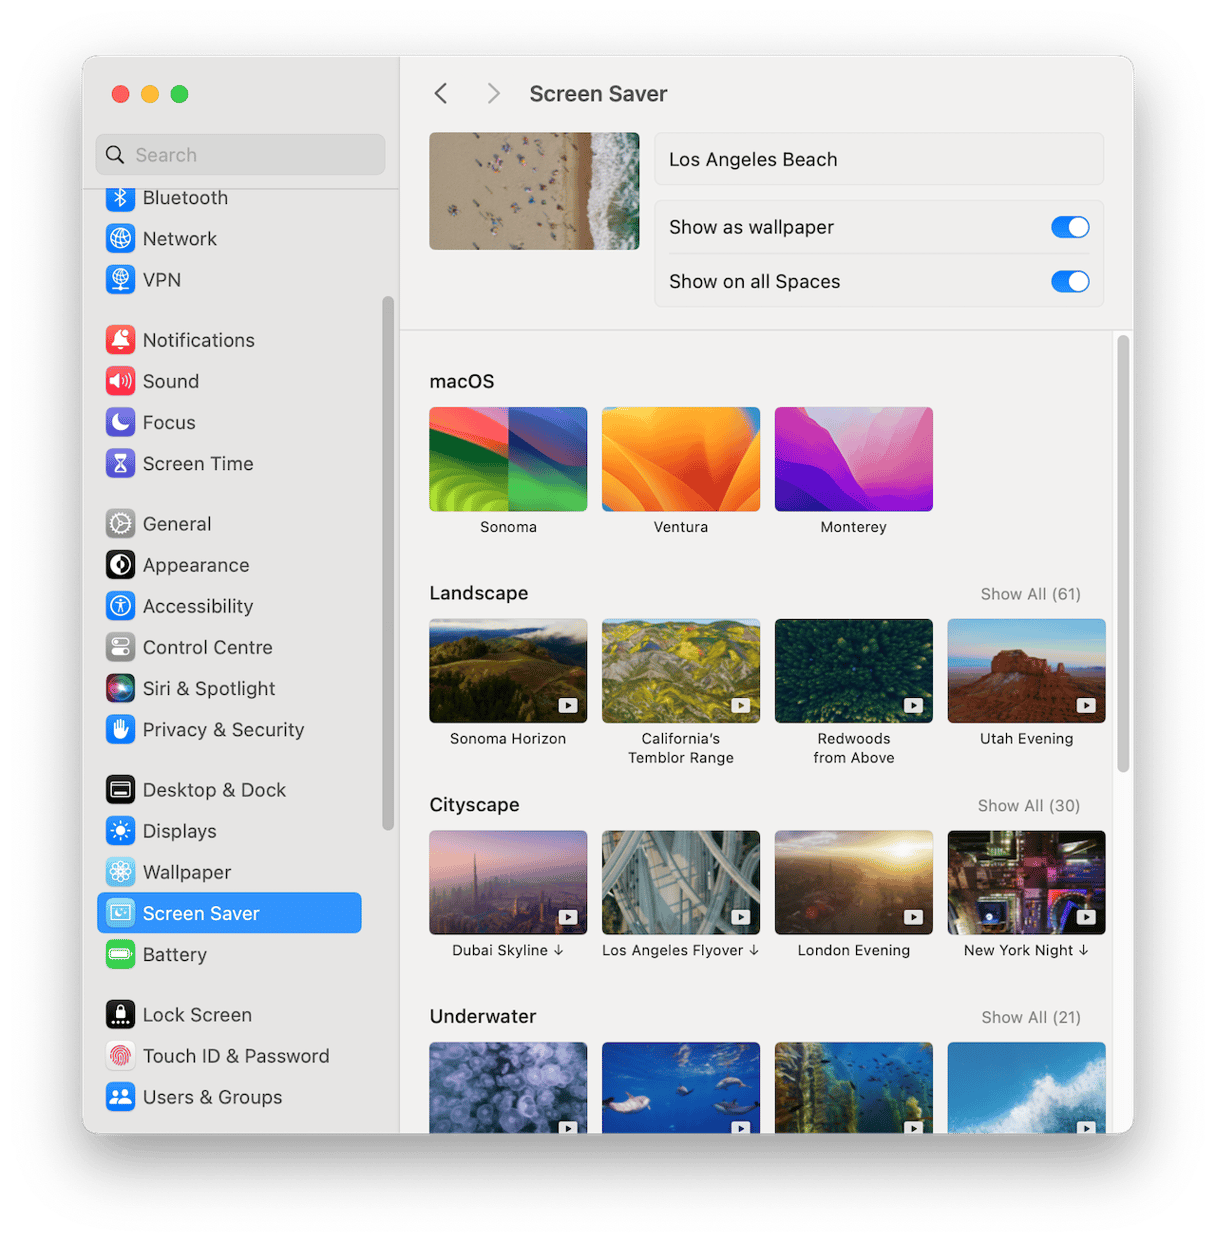The width and height of the screenshot is (1216, 1242).
Task: Open Wallpaper settings in sidebar
Action: point(187,872)
